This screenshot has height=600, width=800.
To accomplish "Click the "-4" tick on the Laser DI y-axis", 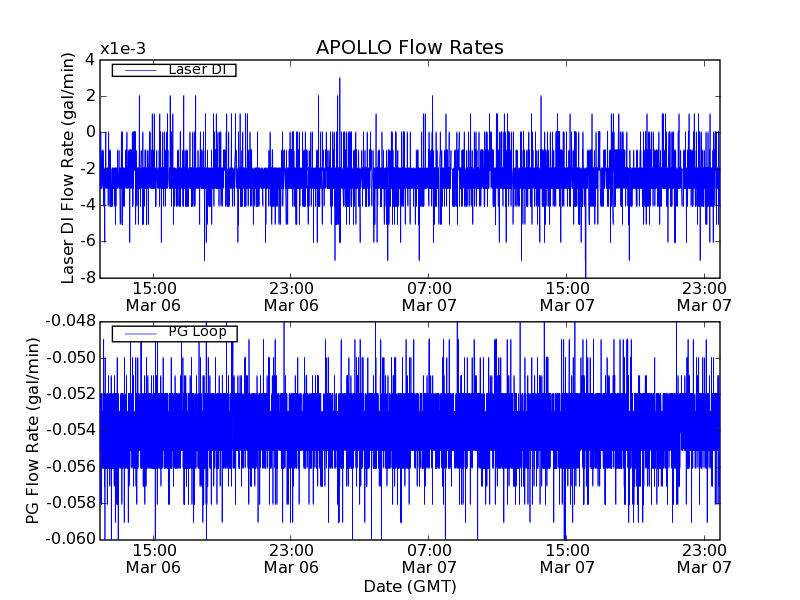I will (87, 205).
